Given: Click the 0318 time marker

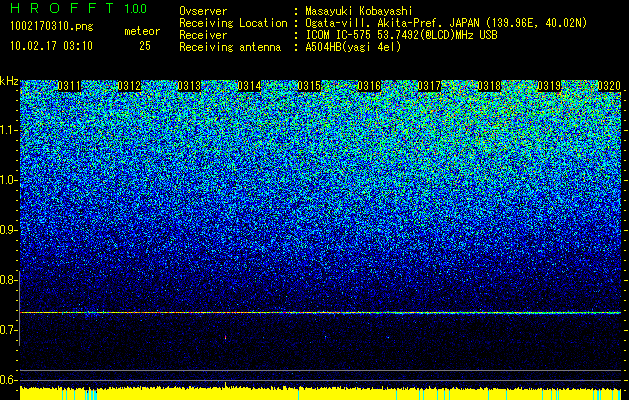Looking at the screenshot, I should [x=489, y=86].
